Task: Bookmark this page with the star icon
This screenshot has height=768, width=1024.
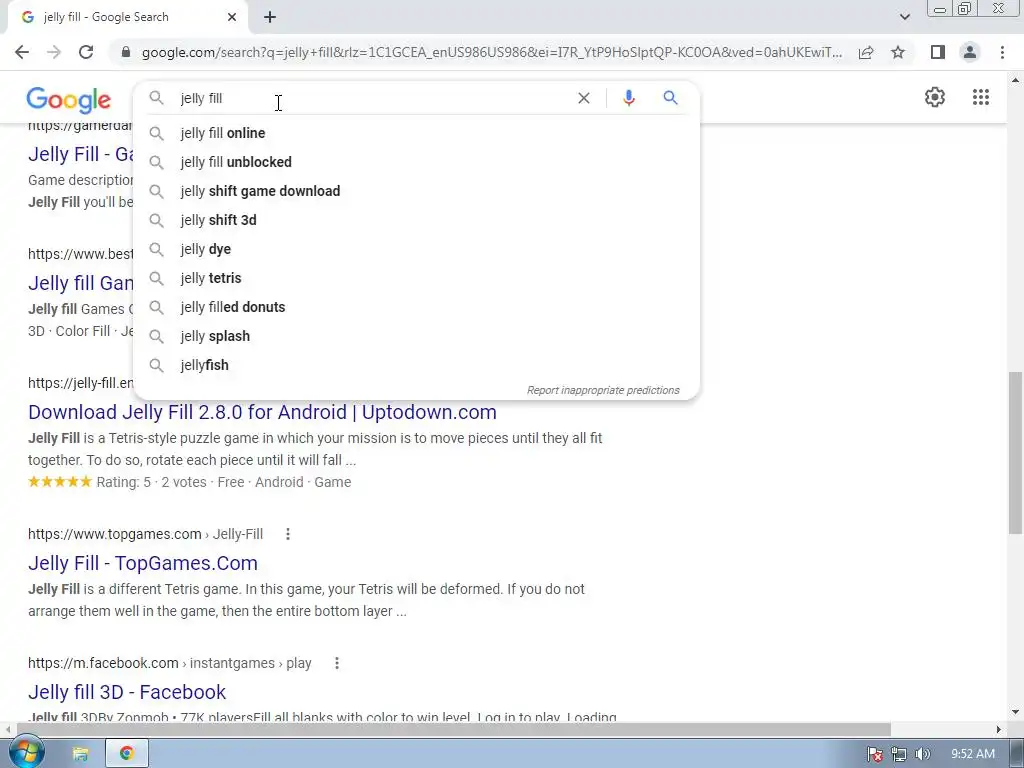Action: click(898, 52)
